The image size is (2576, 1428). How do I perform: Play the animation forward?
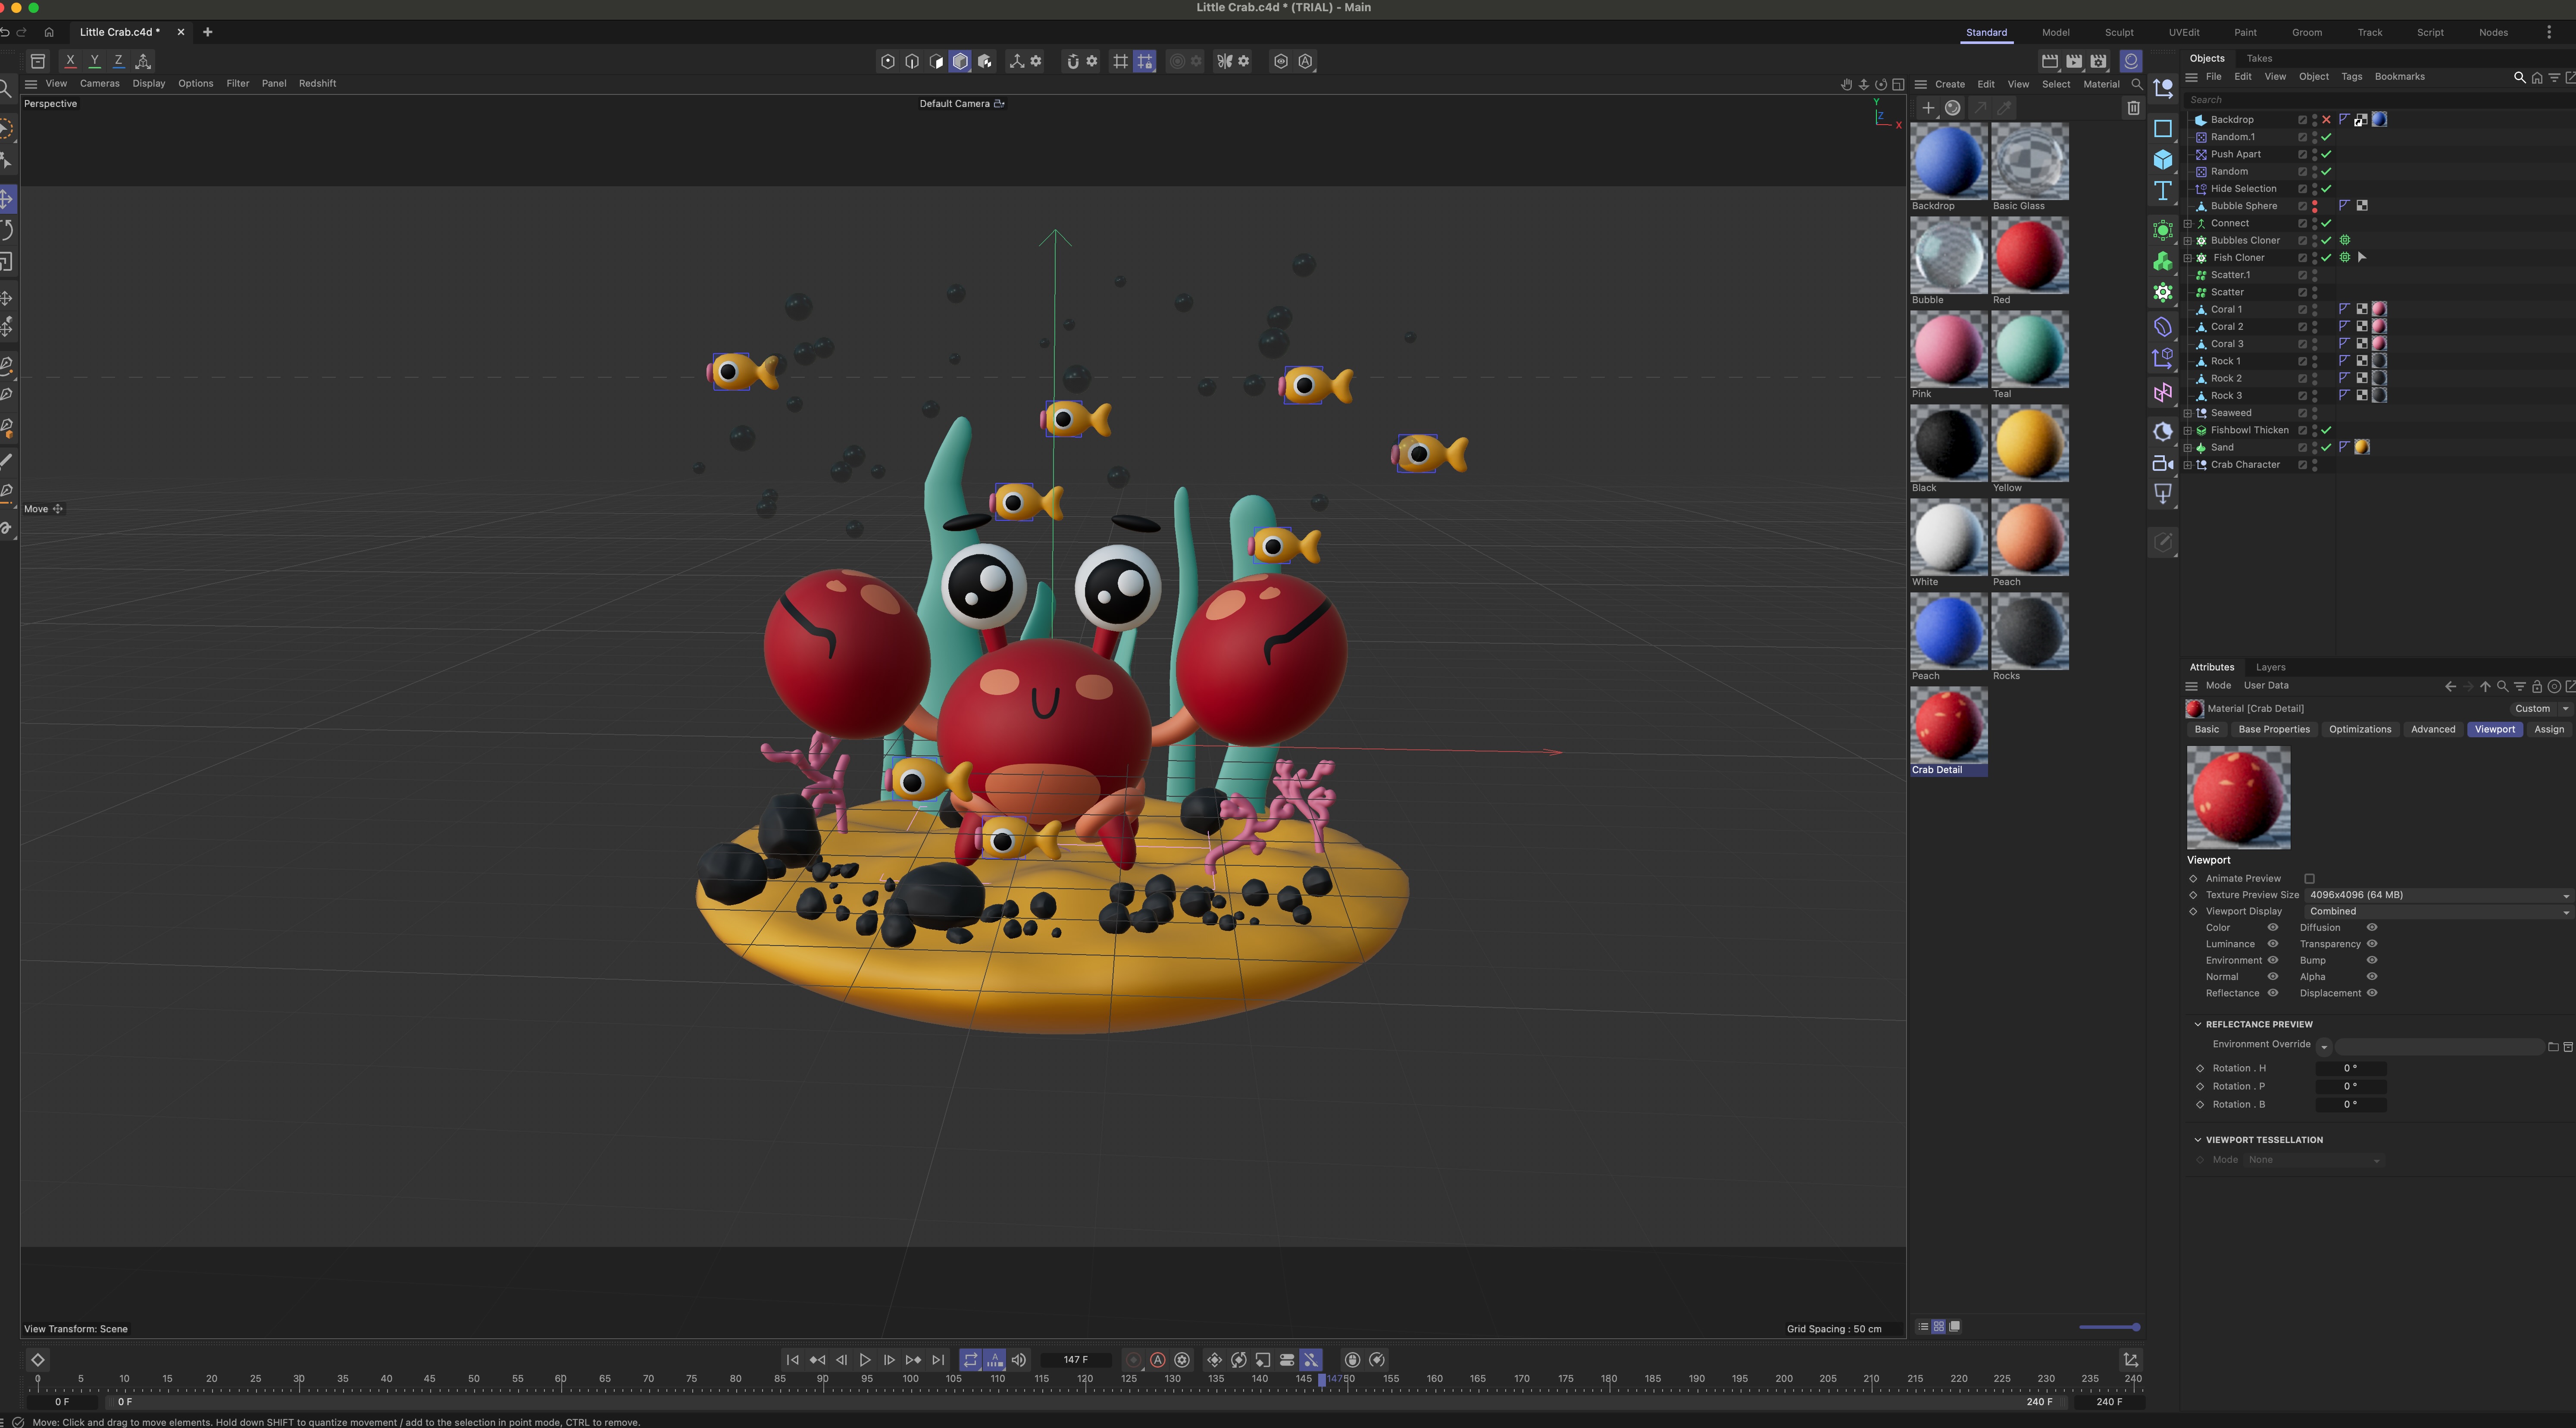[x=865, y=1360]
